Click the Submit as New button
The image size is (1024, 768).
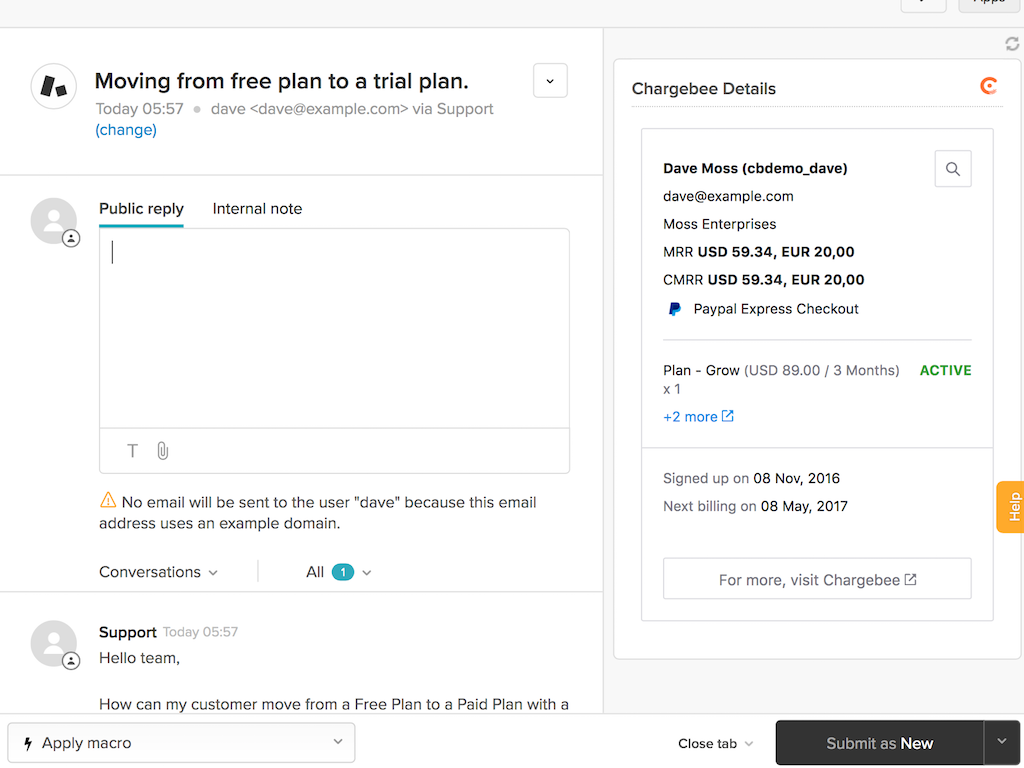(879, 743)
